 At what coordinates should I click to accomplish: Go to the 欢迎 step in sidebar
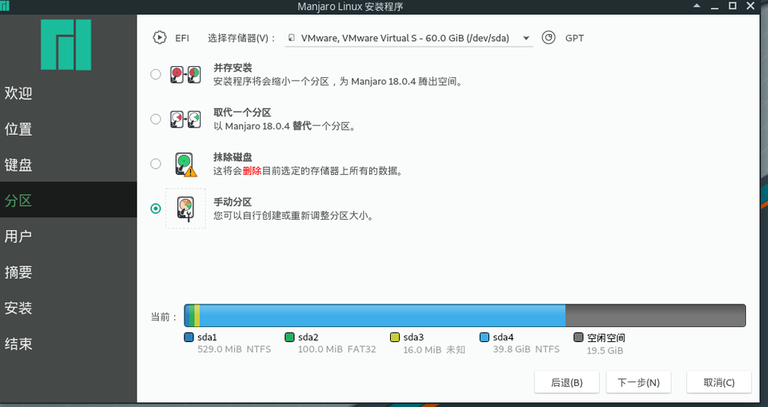[x=68, y=93]
